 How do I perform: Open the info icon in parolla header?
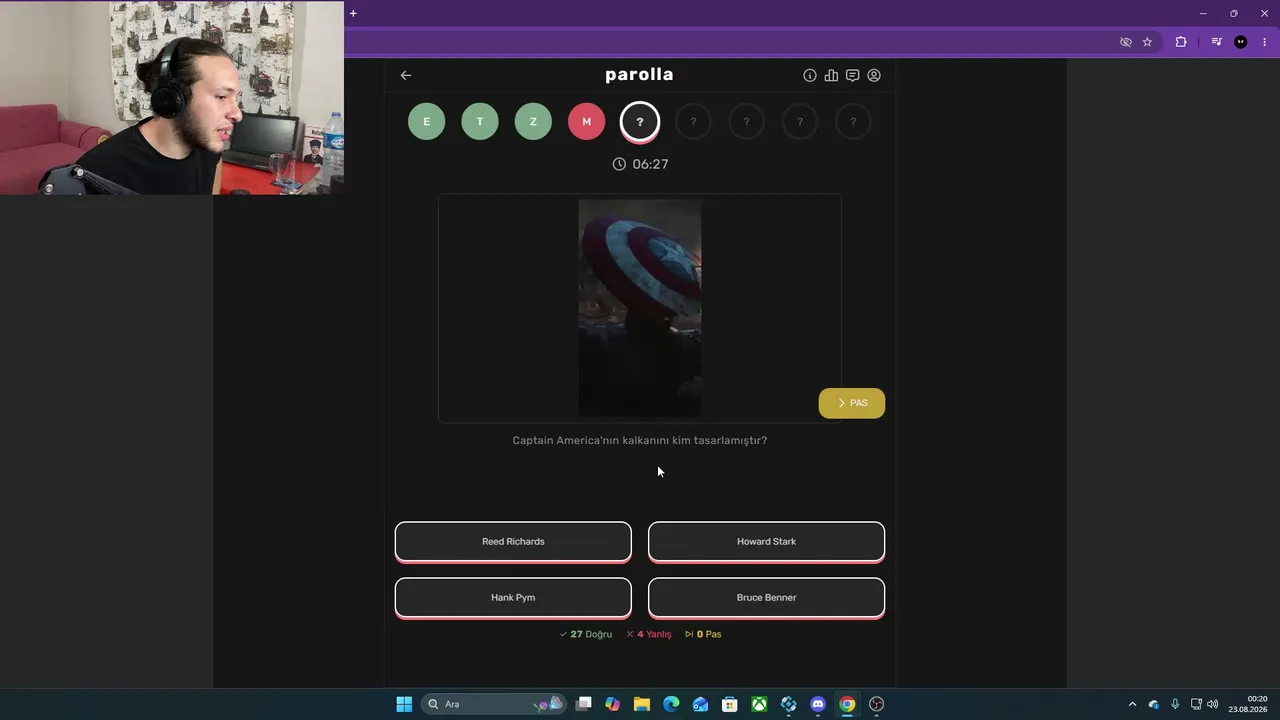click(x=810, y=75)
